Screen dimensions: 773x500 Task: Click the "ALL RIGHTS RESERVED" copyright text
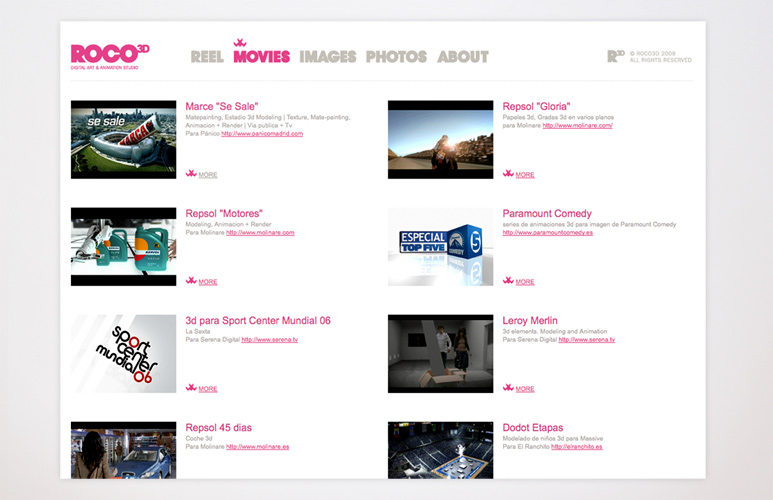(661, 60)
